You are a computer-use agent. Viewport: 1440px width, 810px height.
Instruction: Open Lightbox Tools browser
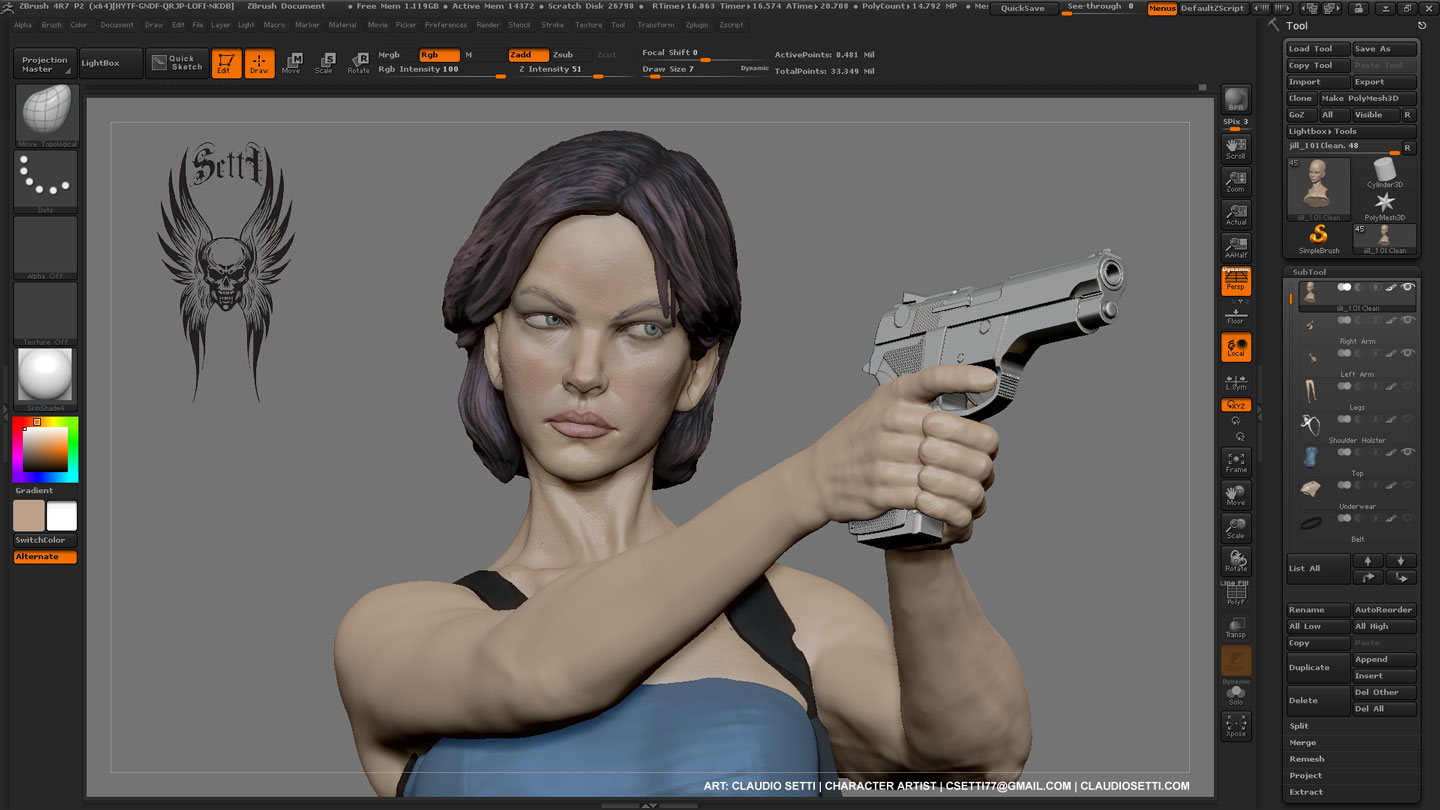1351,131
